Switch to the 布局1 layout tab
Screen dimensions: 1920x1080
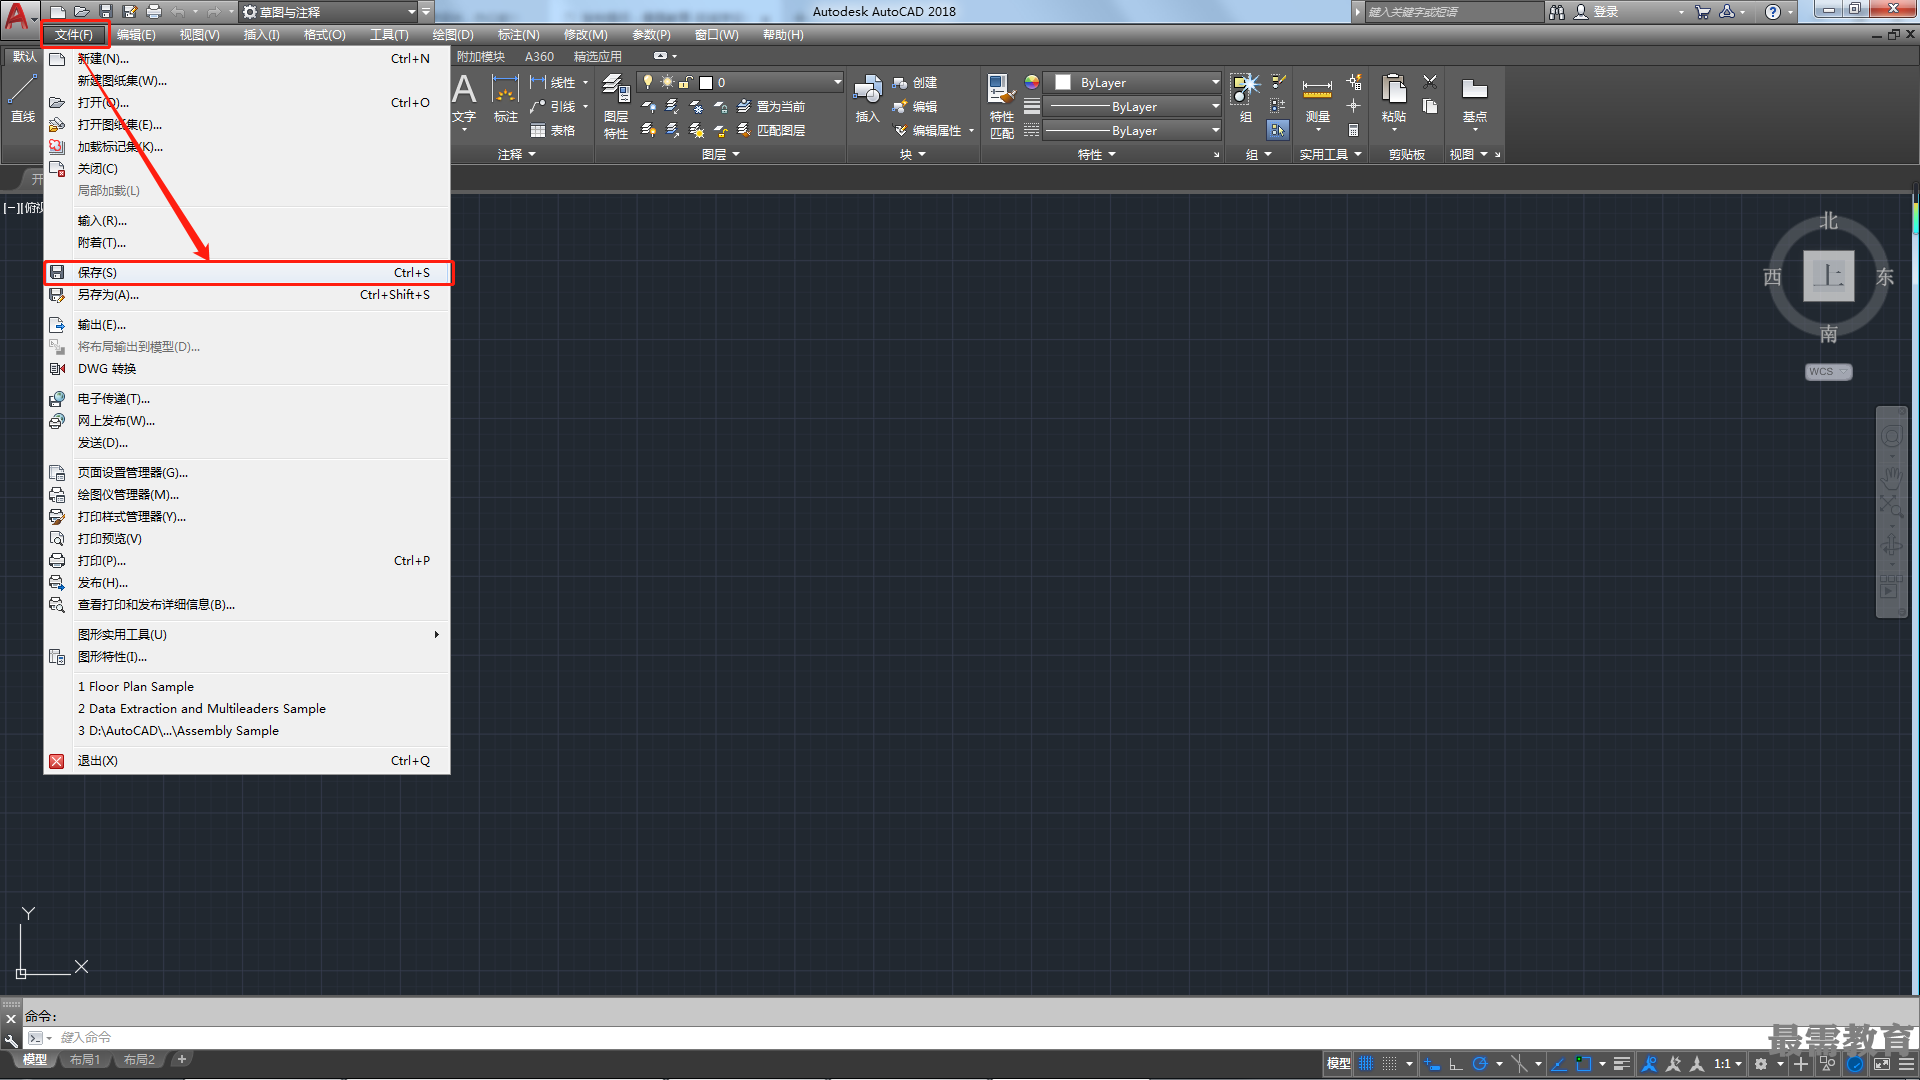pos(86,1060)
